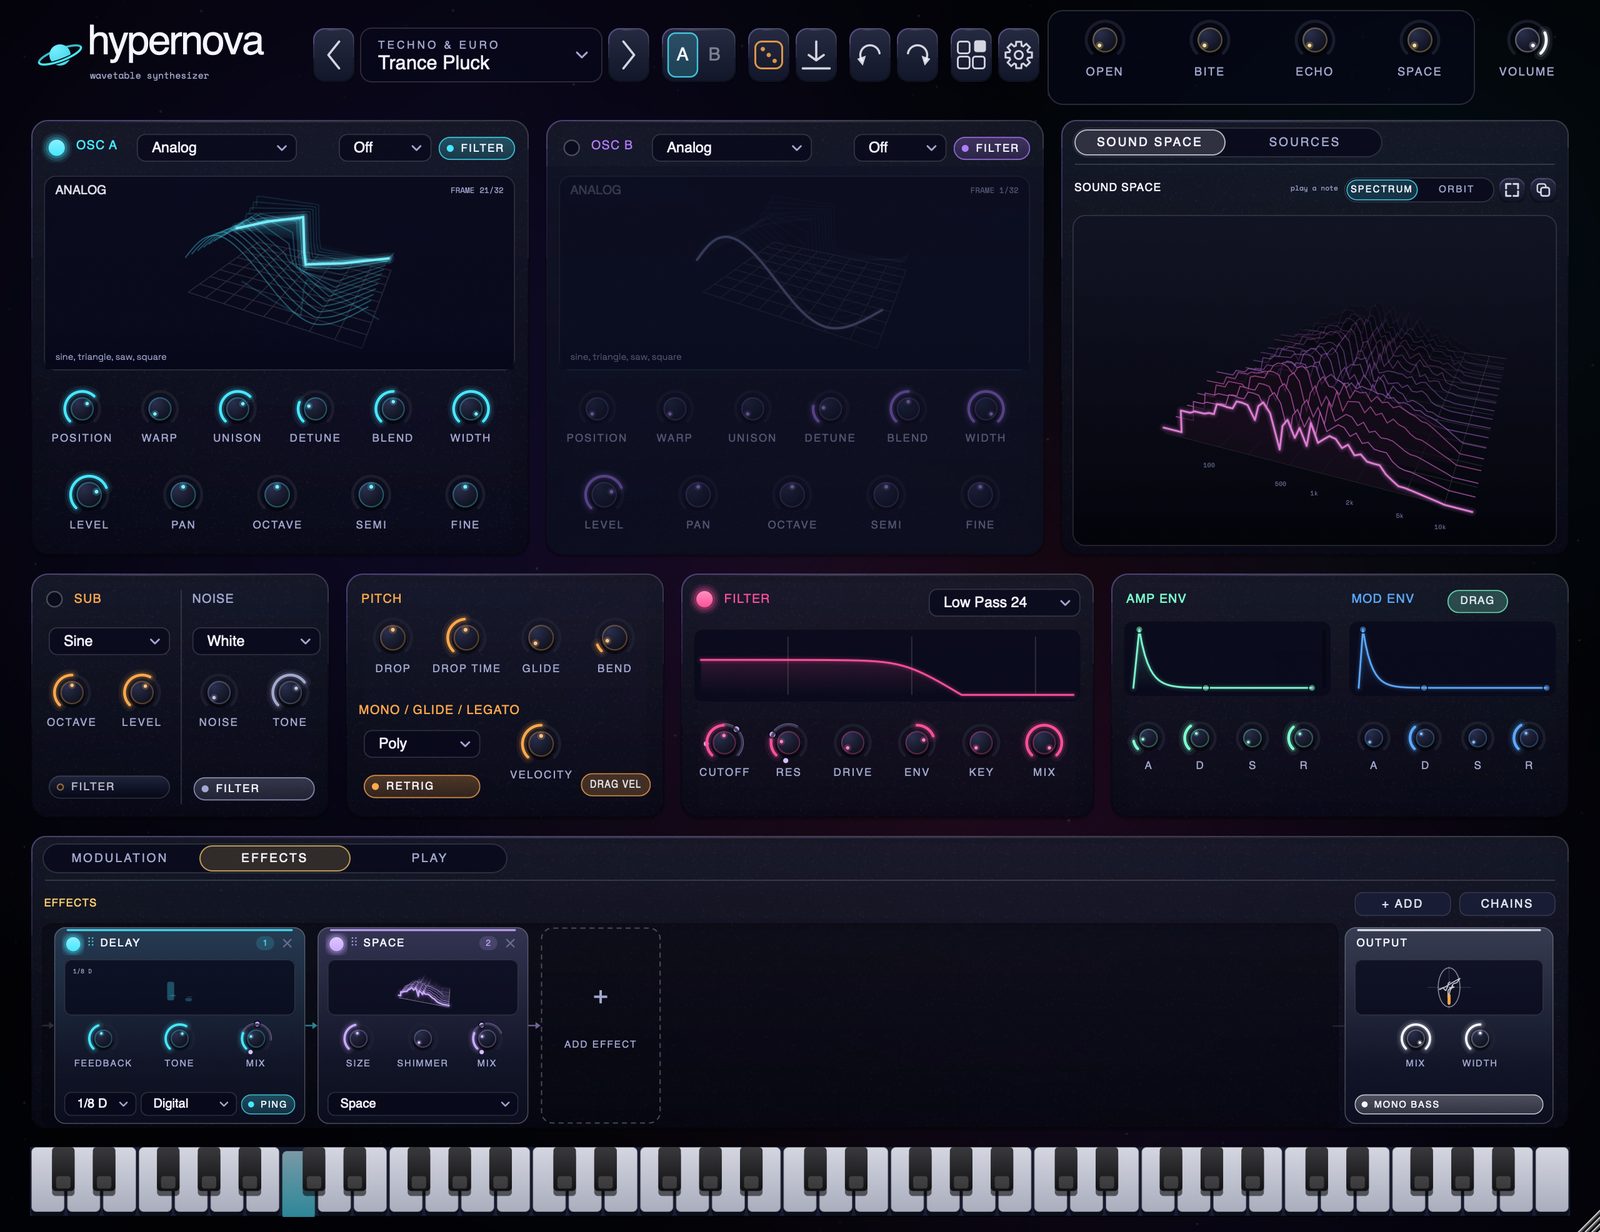Click the DRAG VEL button

pyautogui.click(x=615, y=784)
